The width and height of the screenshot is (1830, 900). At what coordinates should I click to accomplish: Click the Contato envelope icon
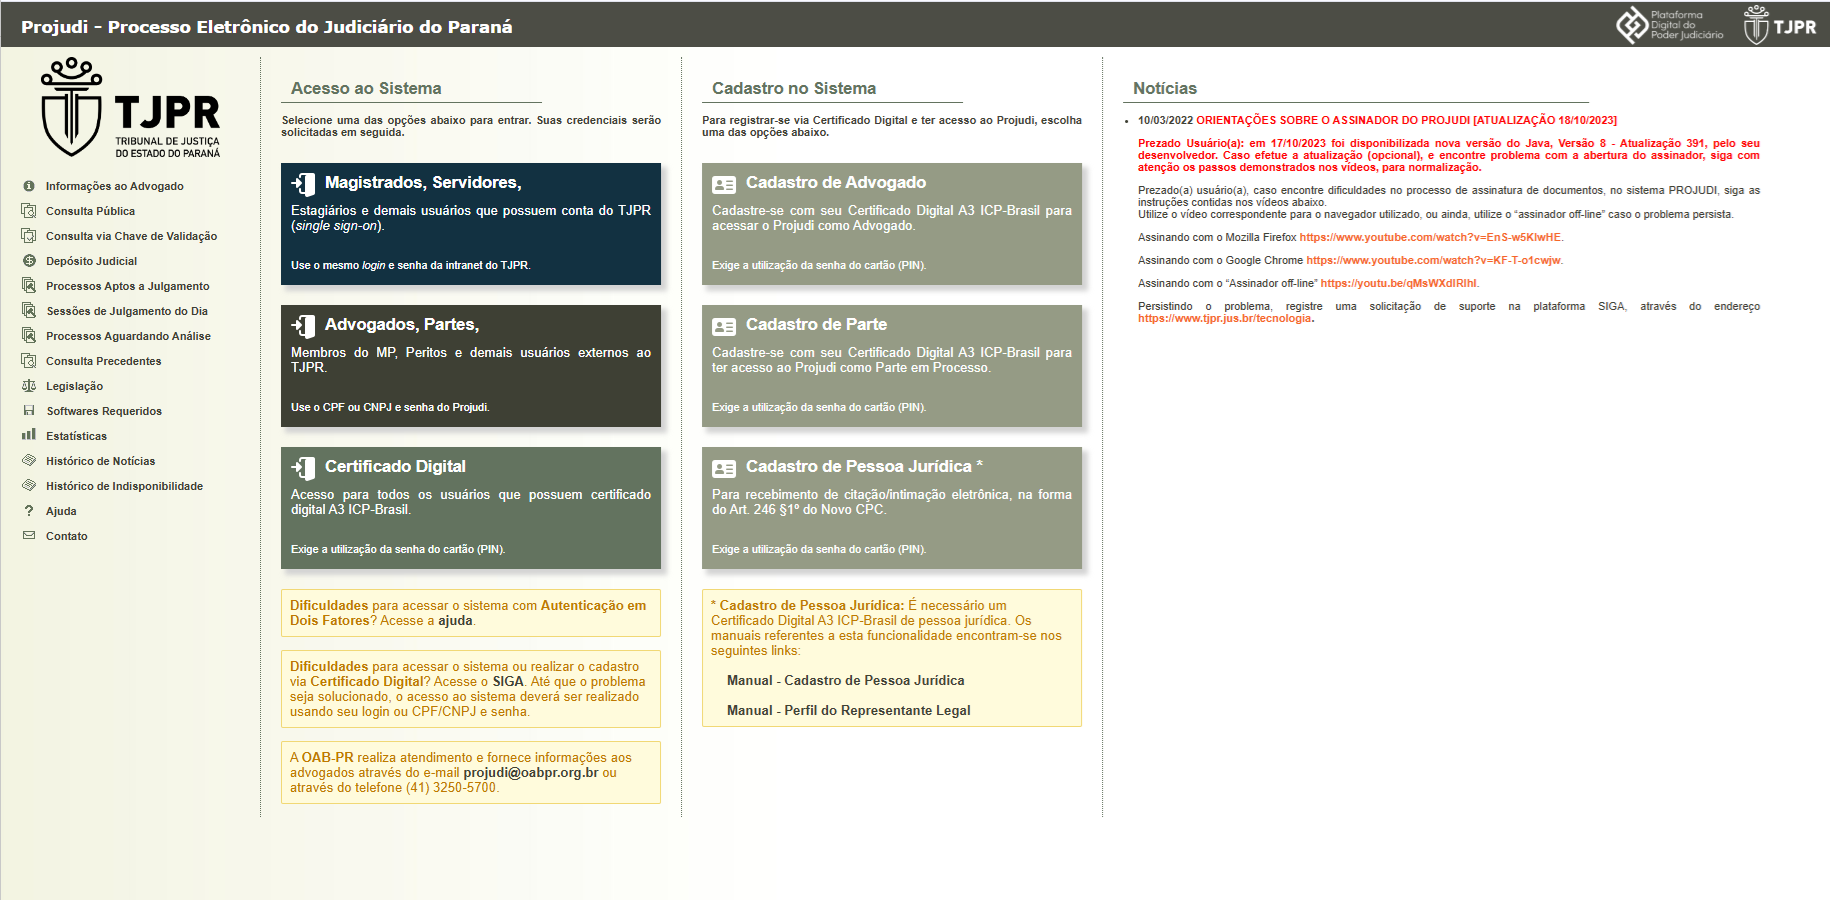(x=29, y=536)
